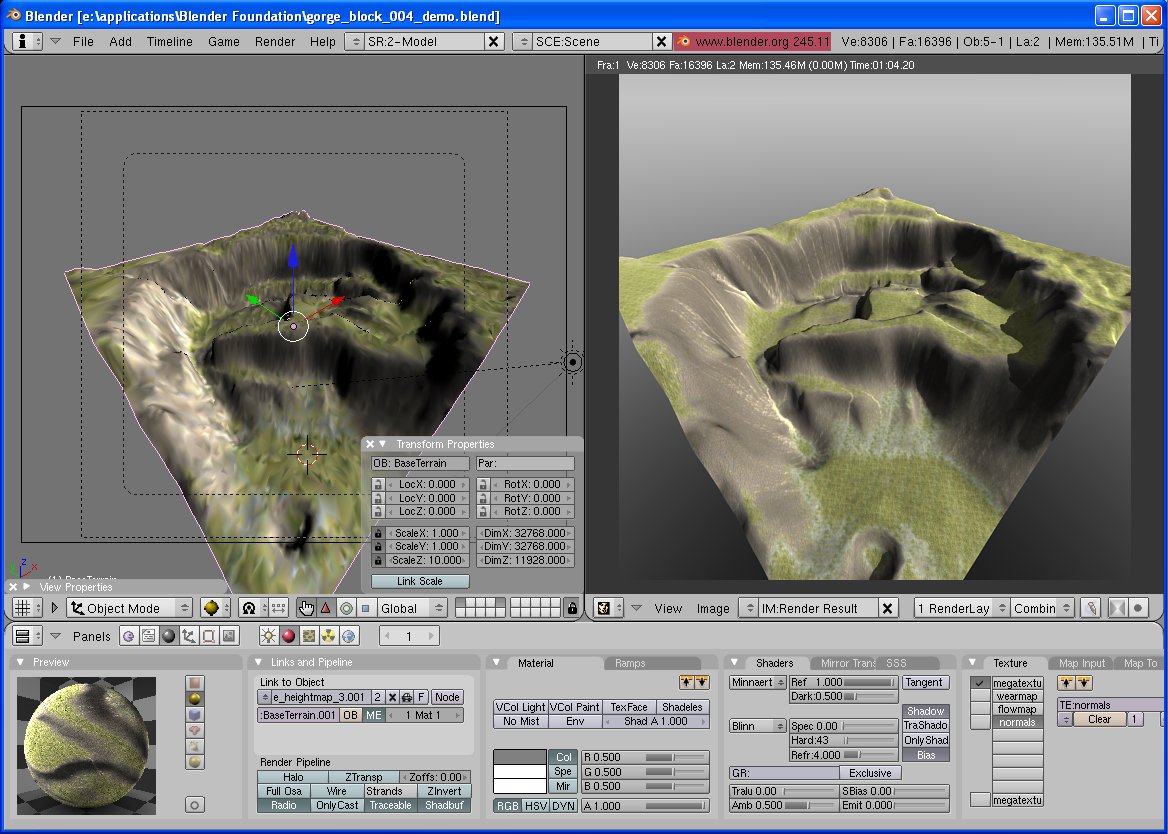
Task: Open the Global orientation dropdown
Action: coord(412,608)
